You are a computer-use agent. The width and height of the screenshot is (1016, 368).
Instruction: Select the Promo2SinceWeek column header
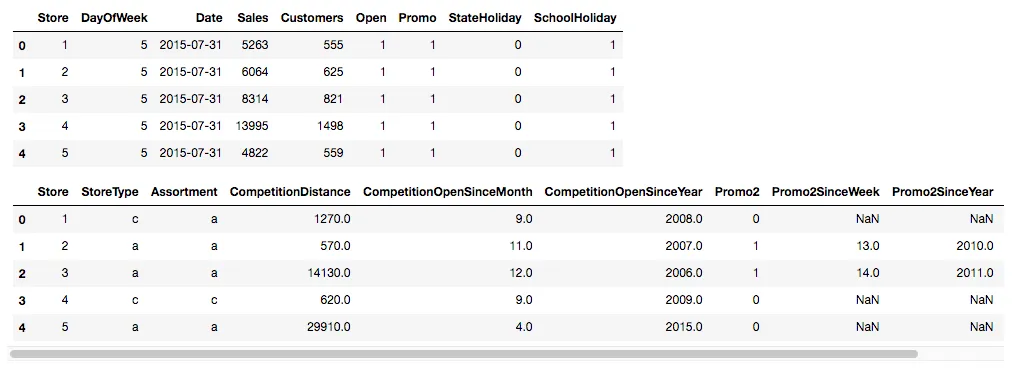coord(826,192)
